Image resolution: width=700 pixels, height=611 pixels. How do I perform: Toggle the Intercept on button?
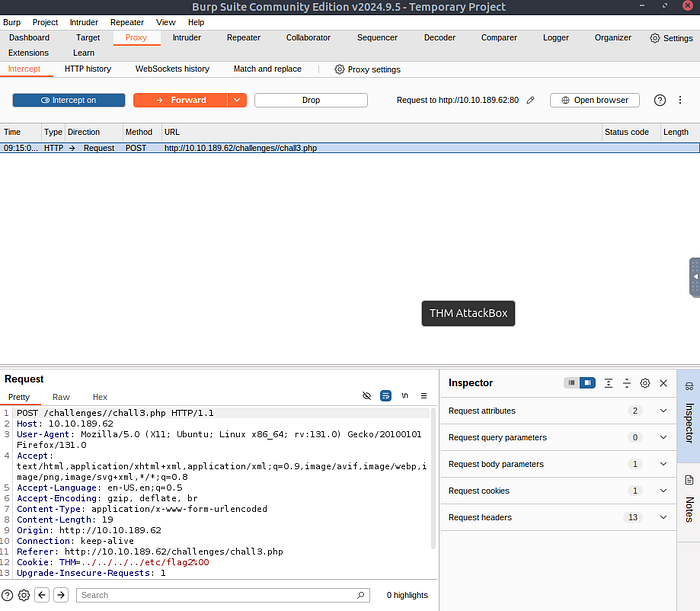coord(69,100)
